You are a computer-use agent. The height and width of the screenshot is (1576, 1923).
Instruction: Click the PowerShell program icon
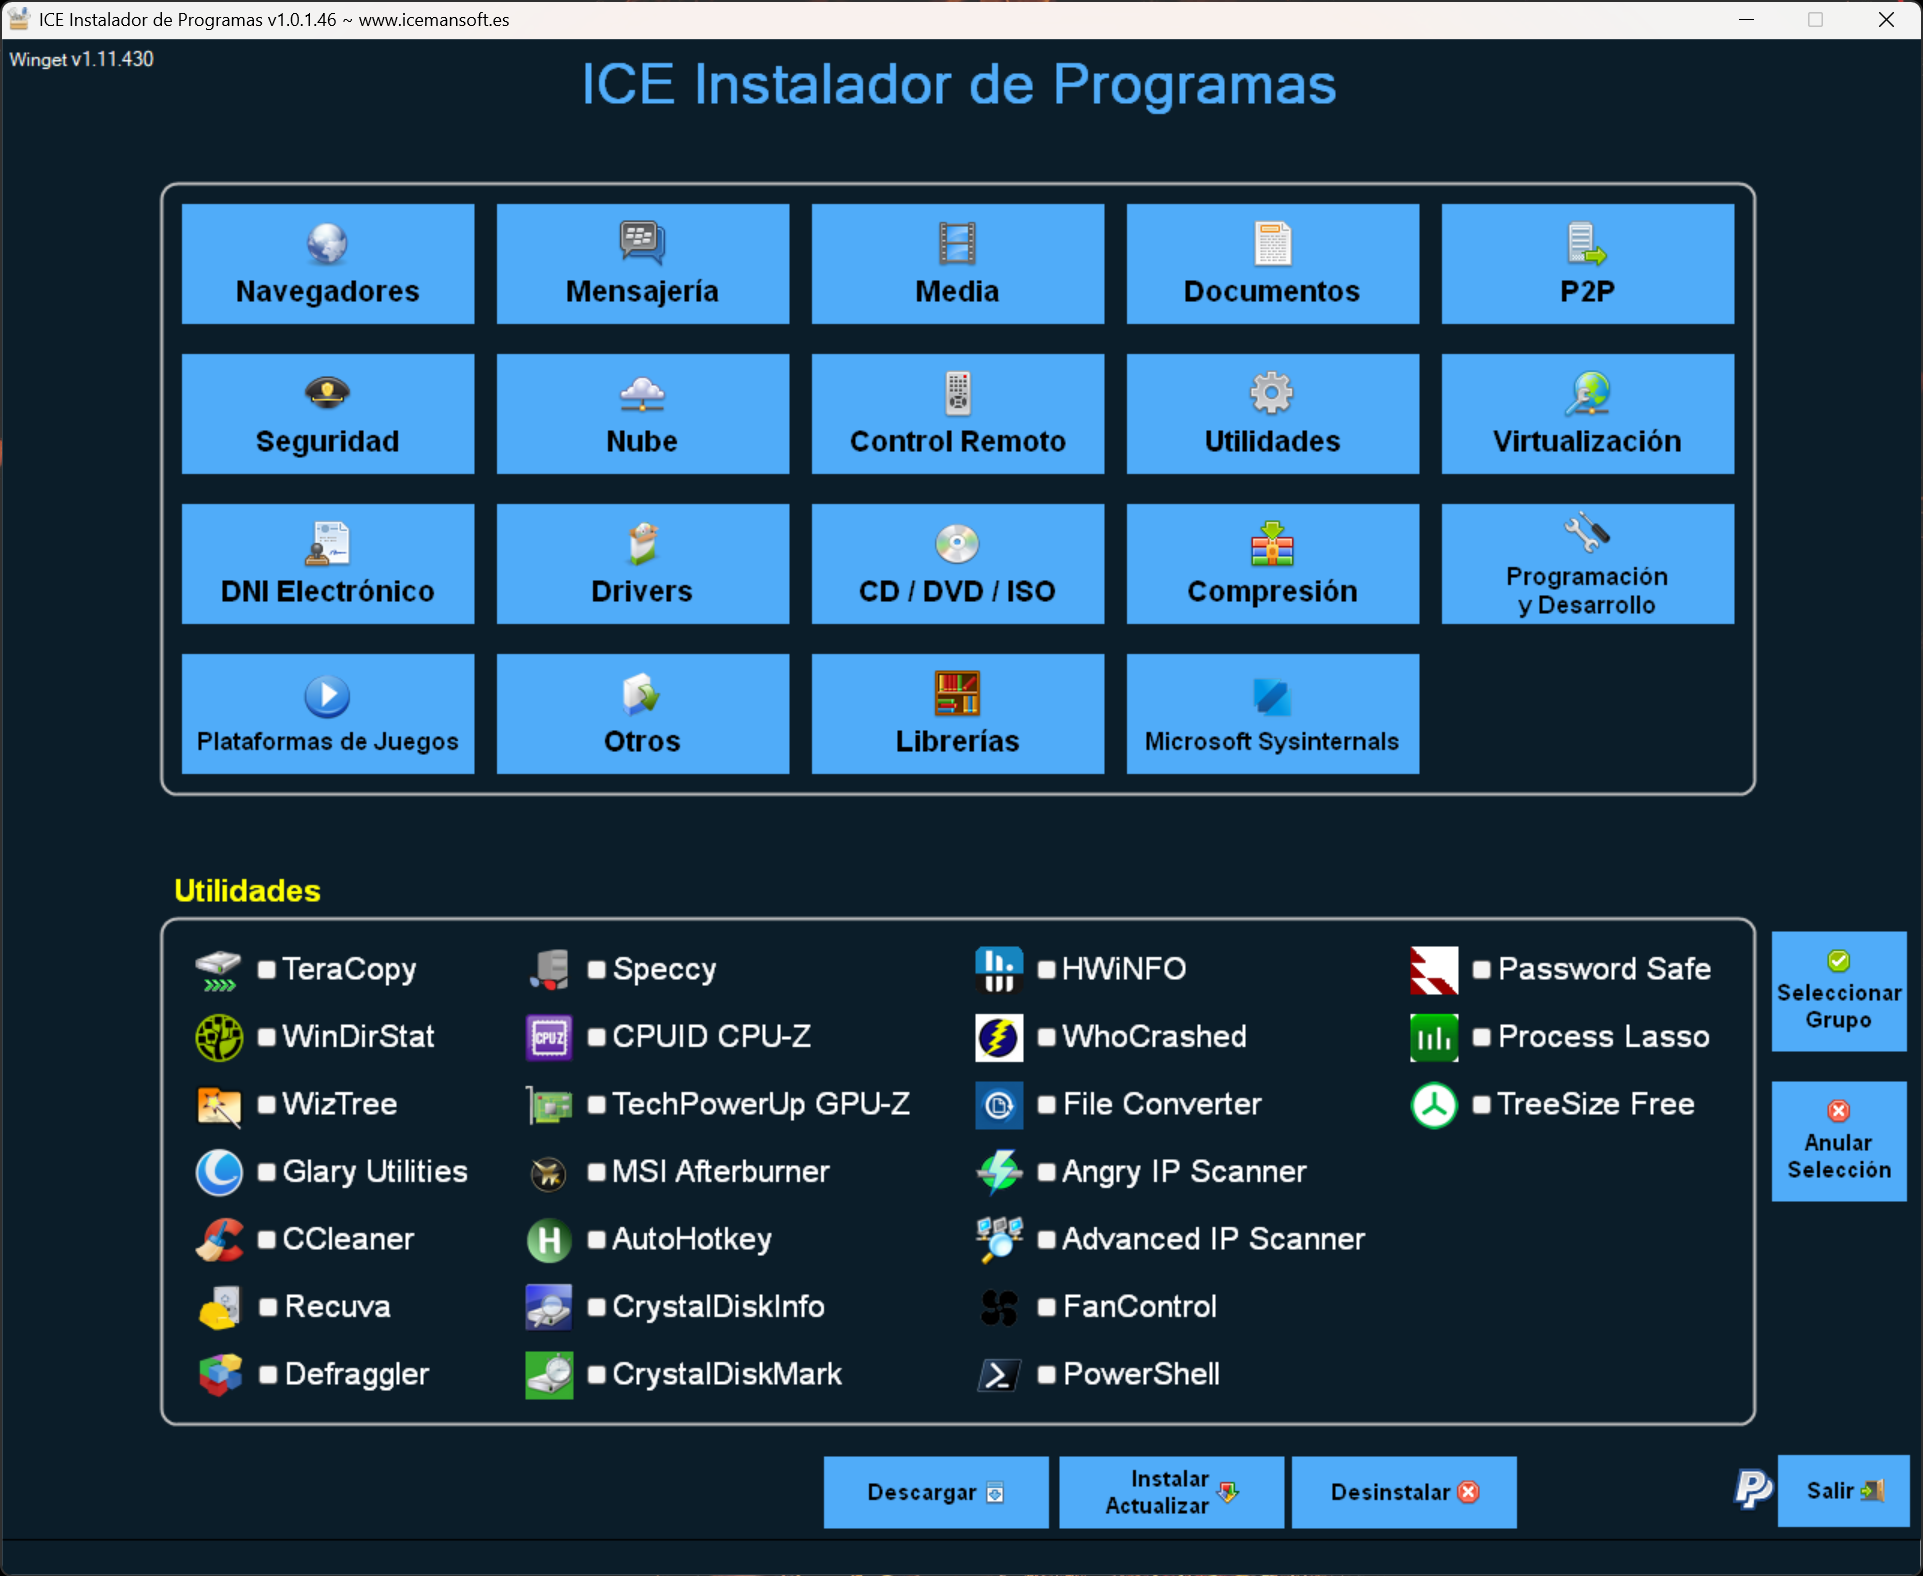[x=999, y=1375]
